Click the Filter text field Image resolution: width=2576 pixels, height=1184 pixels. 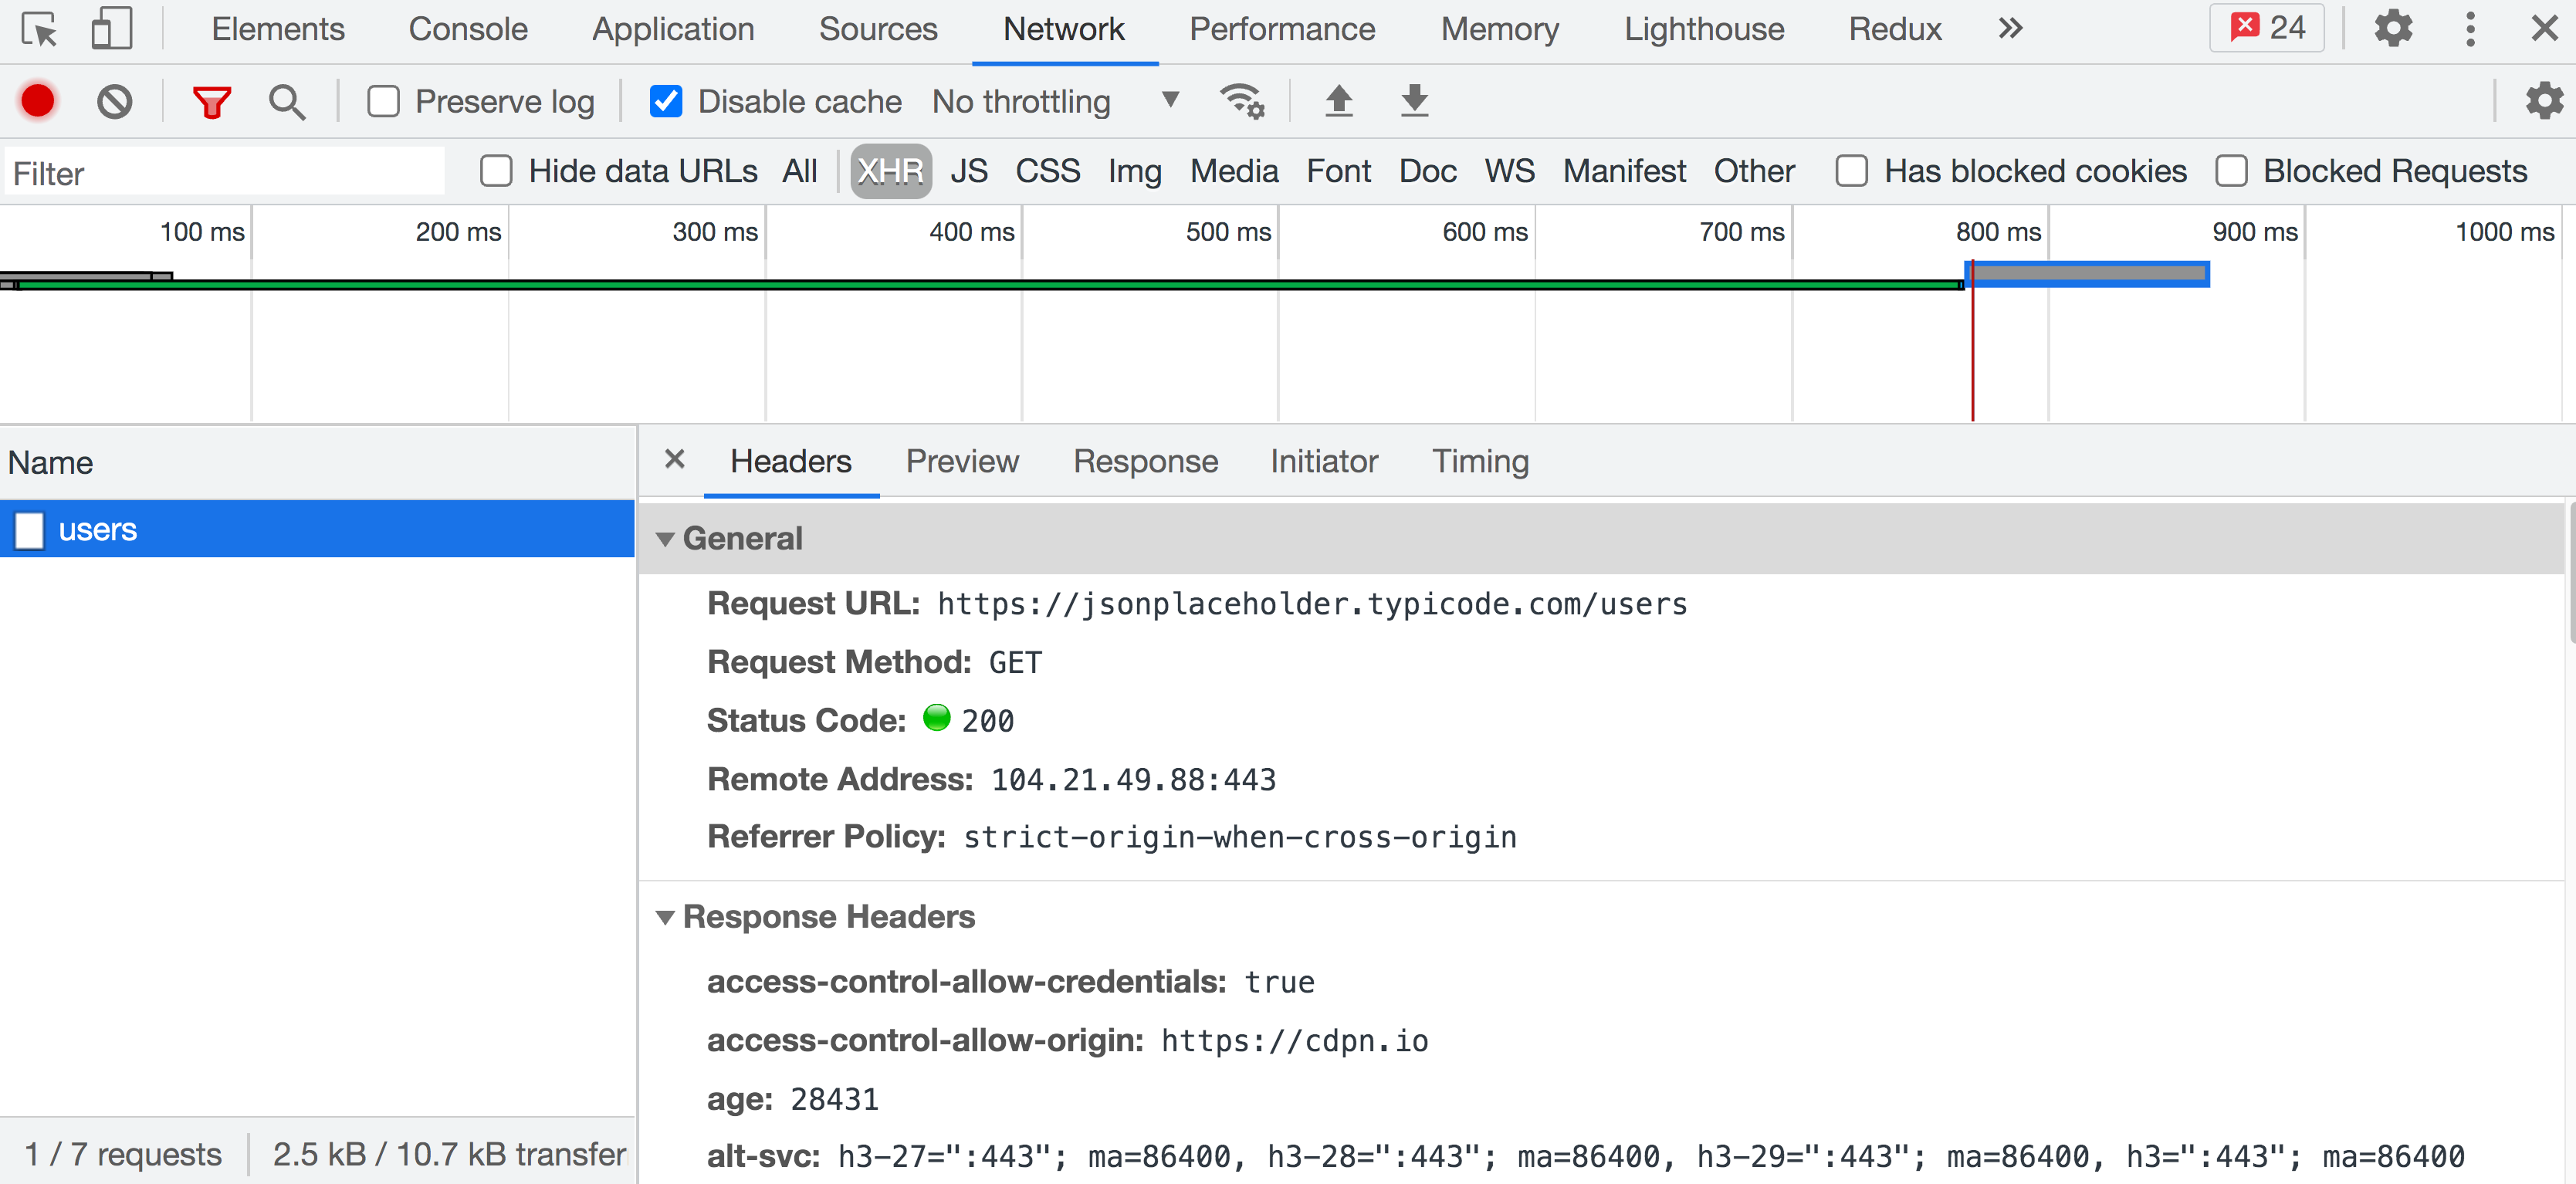(x=225, y=173)
